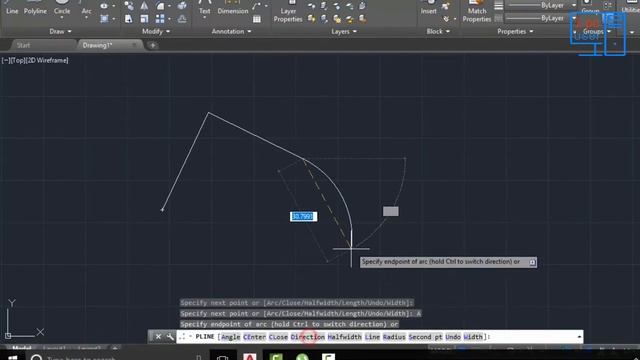This screenshot has width=640, height=360.
Task: Choose the Direction option in command line
Action: [308, 337]
